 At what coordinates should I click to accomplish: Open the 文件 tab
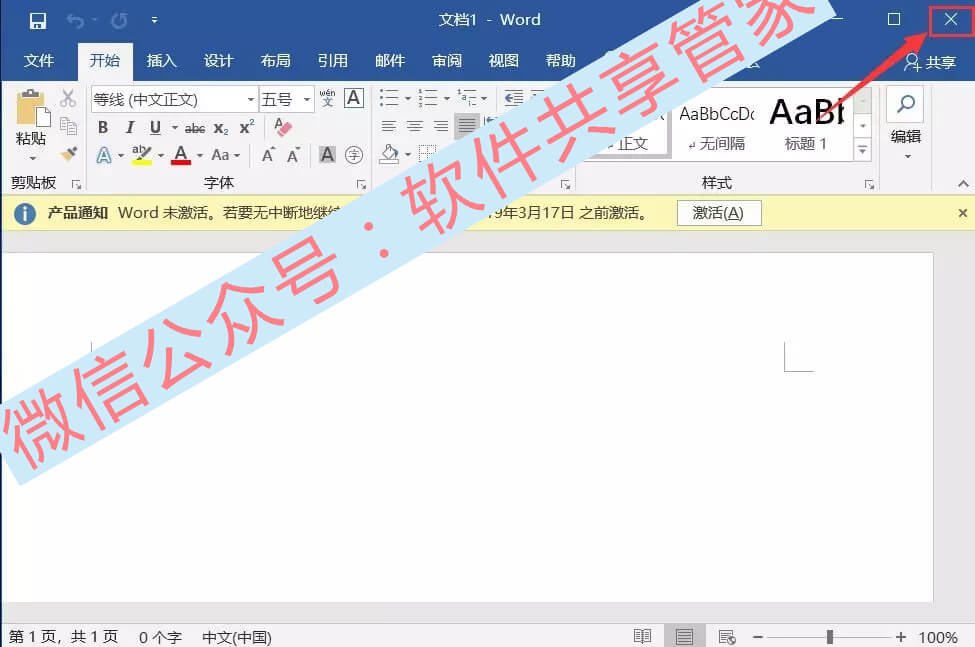pyautogui.click(x=39, y=61)
